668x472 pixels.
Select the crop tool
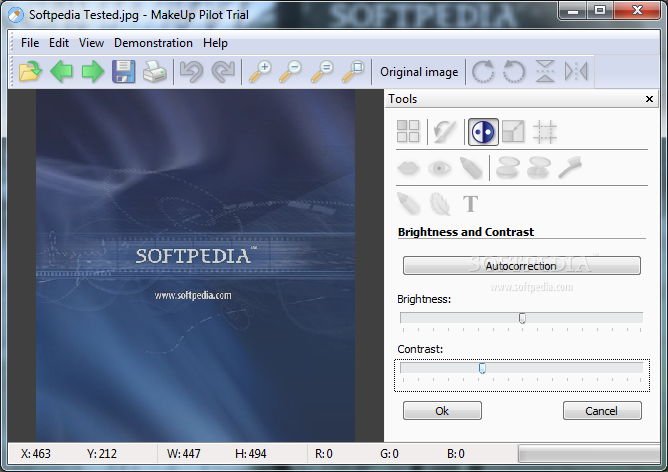point(545,131)
